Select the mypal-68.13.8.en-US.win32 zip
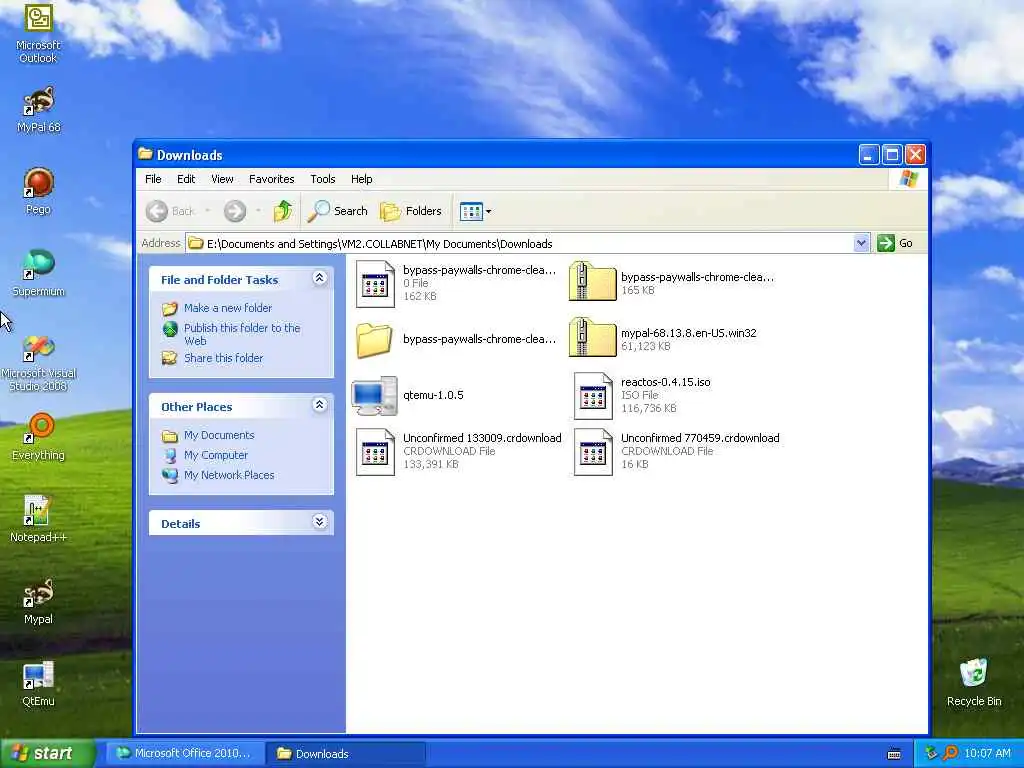Image resolution: width=1024 pixels, height=768 pixels. coord(663,339)
